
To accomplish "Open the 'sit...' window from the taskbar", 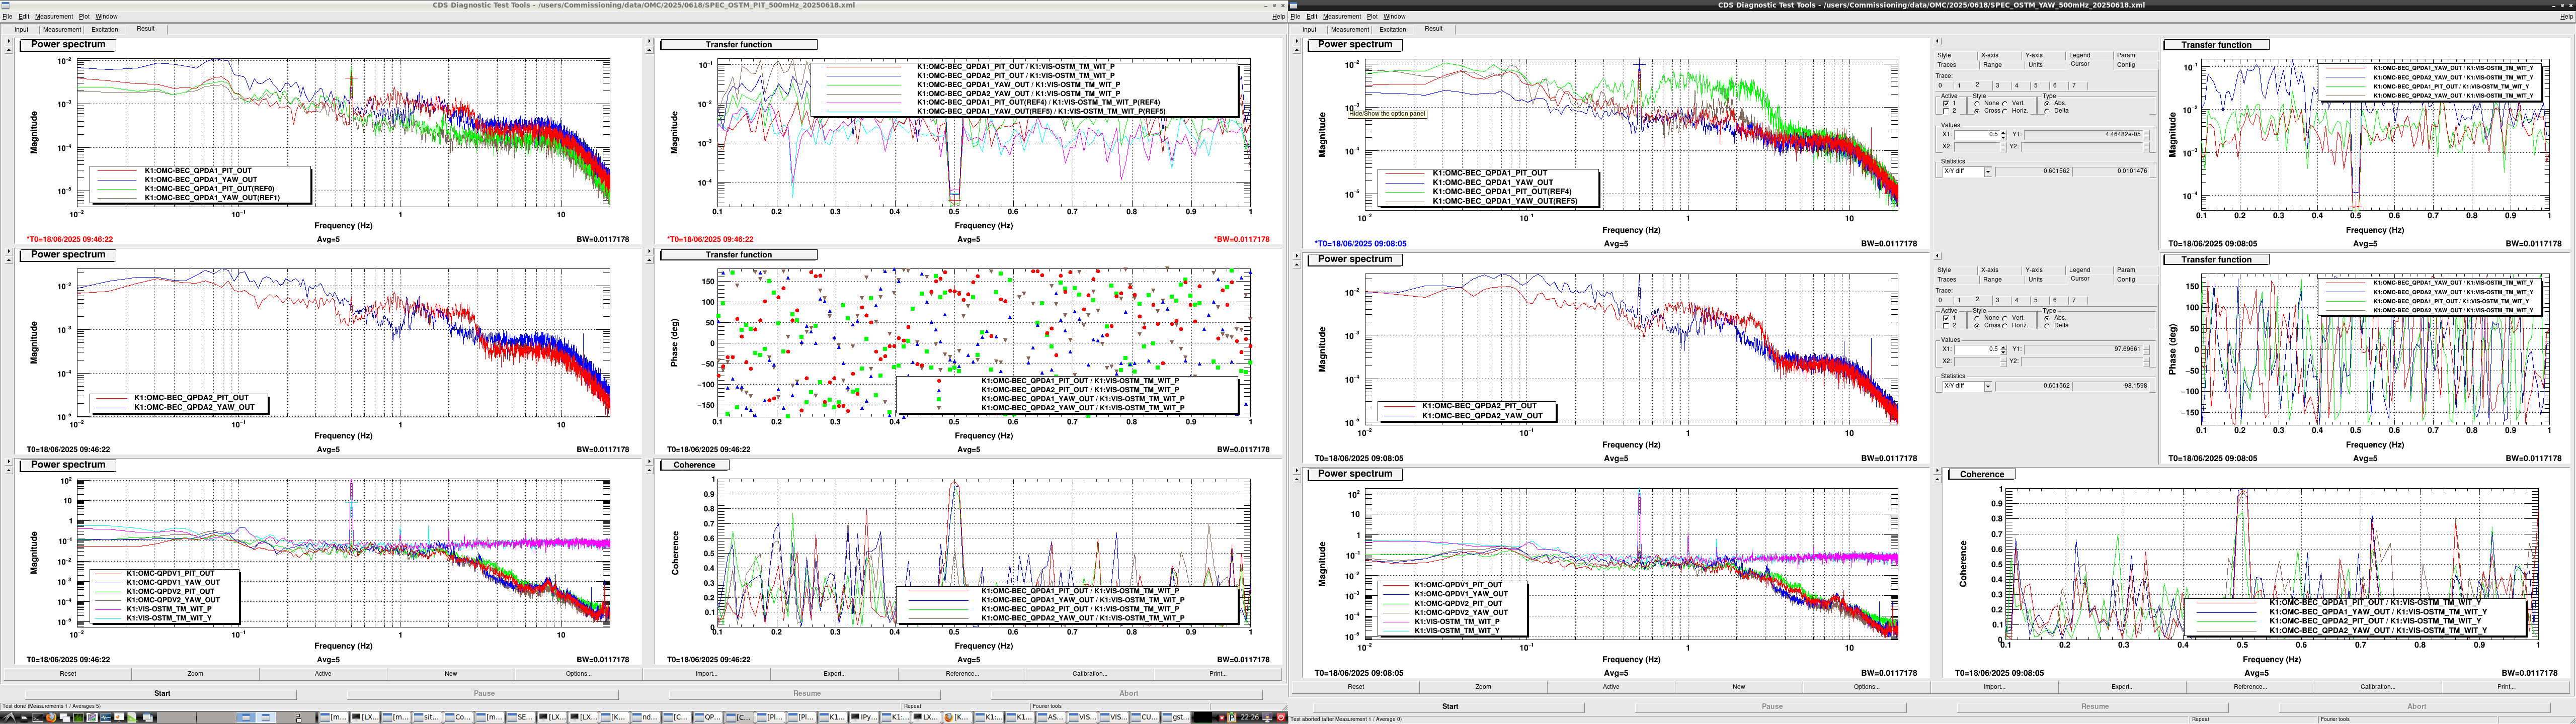I will click(427, 717).
